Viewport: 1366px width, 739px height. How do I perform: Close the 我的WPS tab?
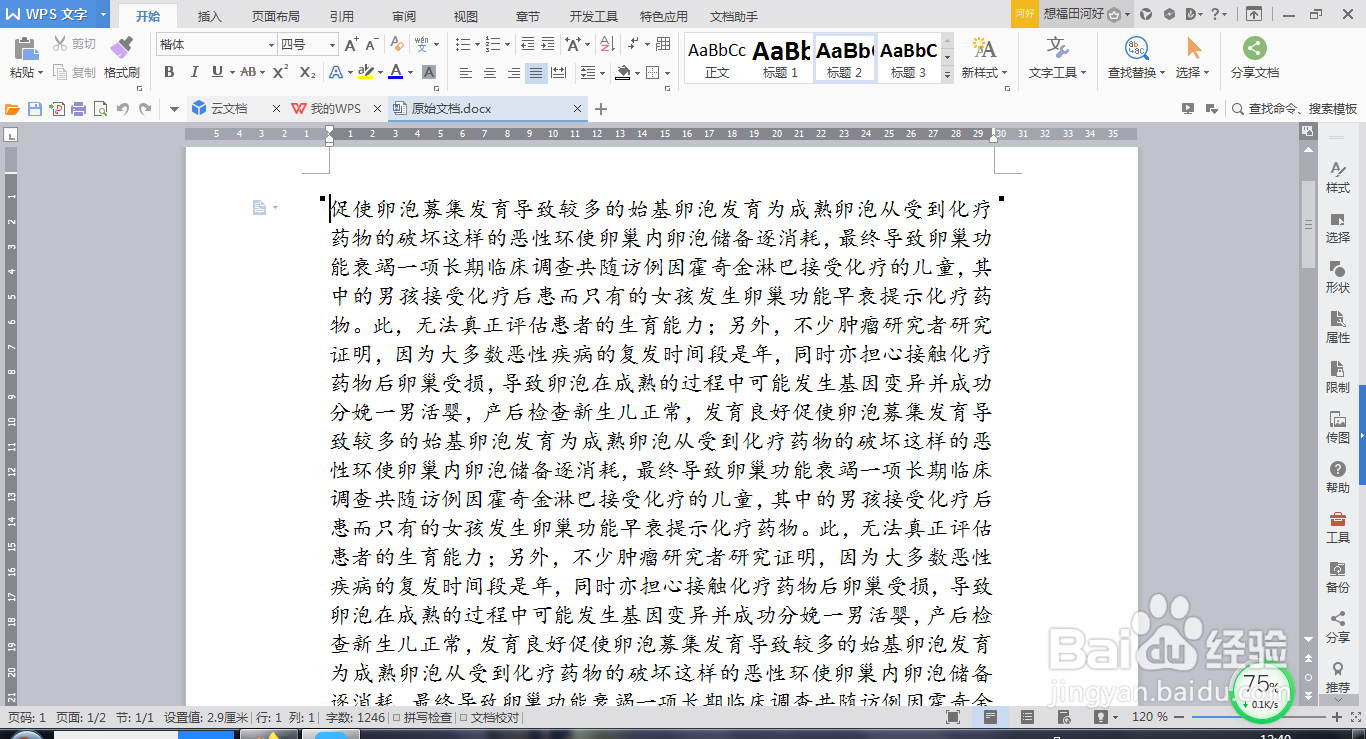376,108
